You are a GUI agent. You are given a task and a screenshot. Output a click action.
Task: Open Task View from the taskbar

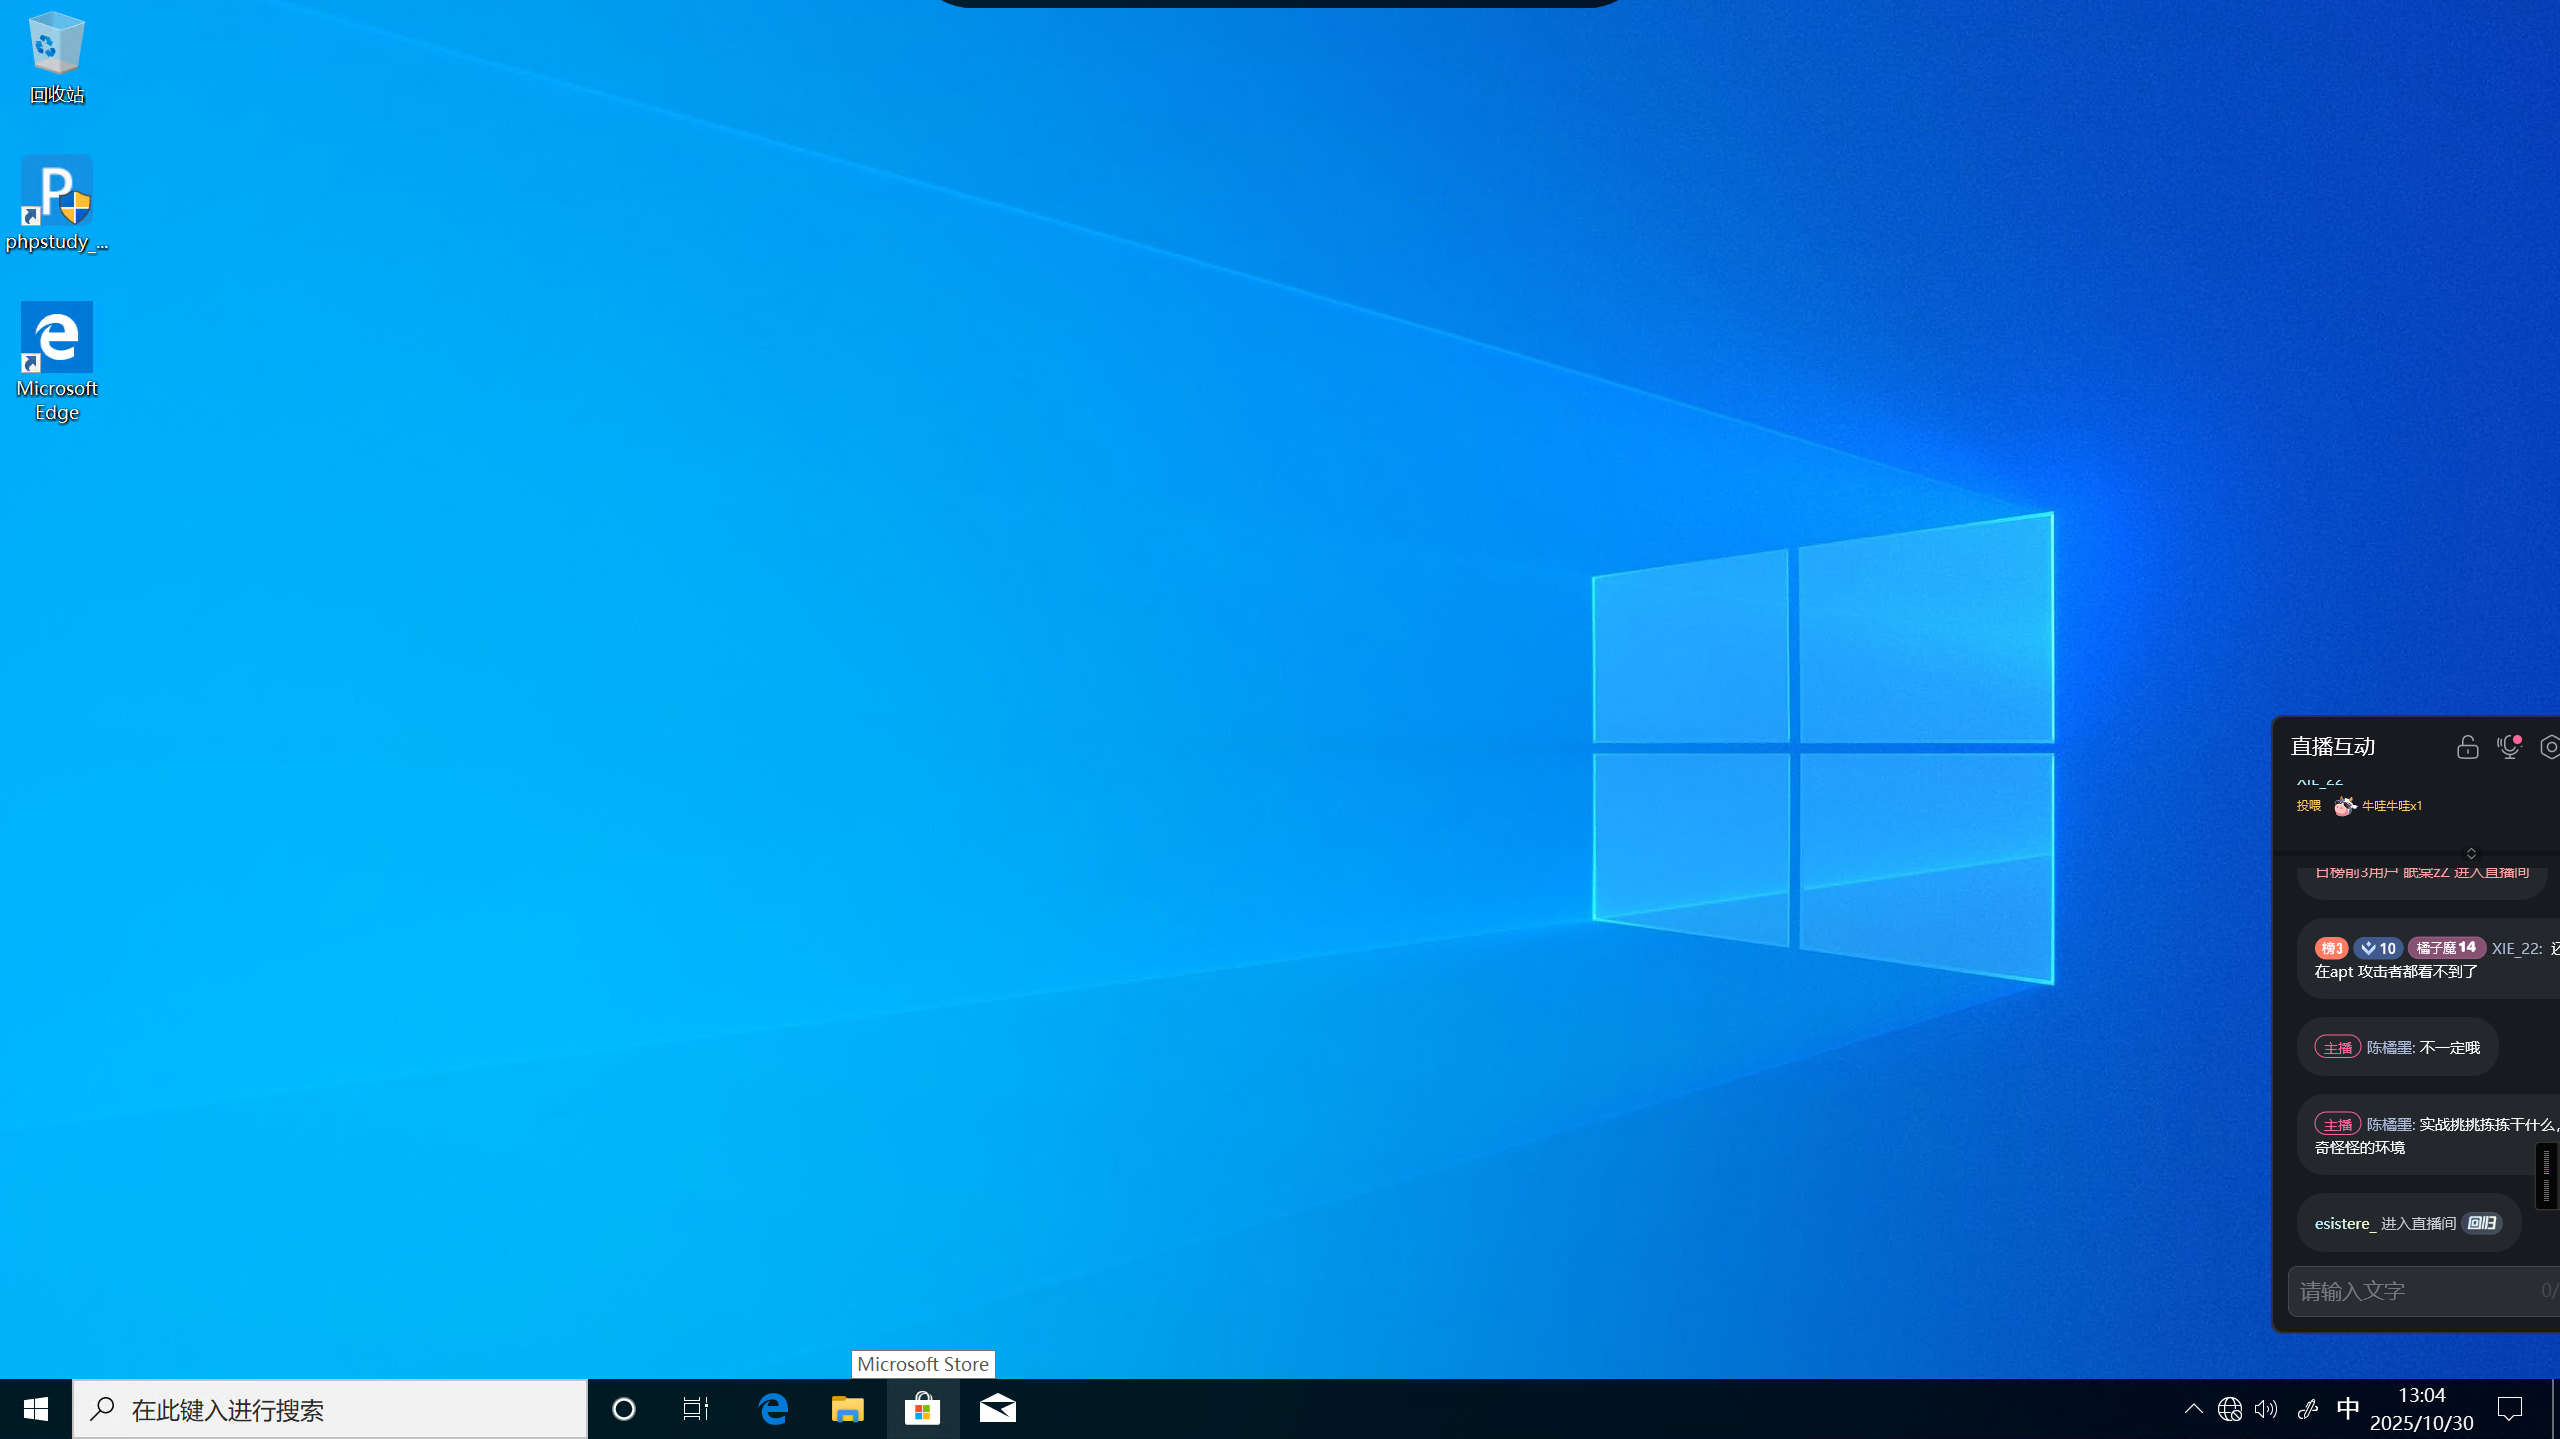[696, 1409]
